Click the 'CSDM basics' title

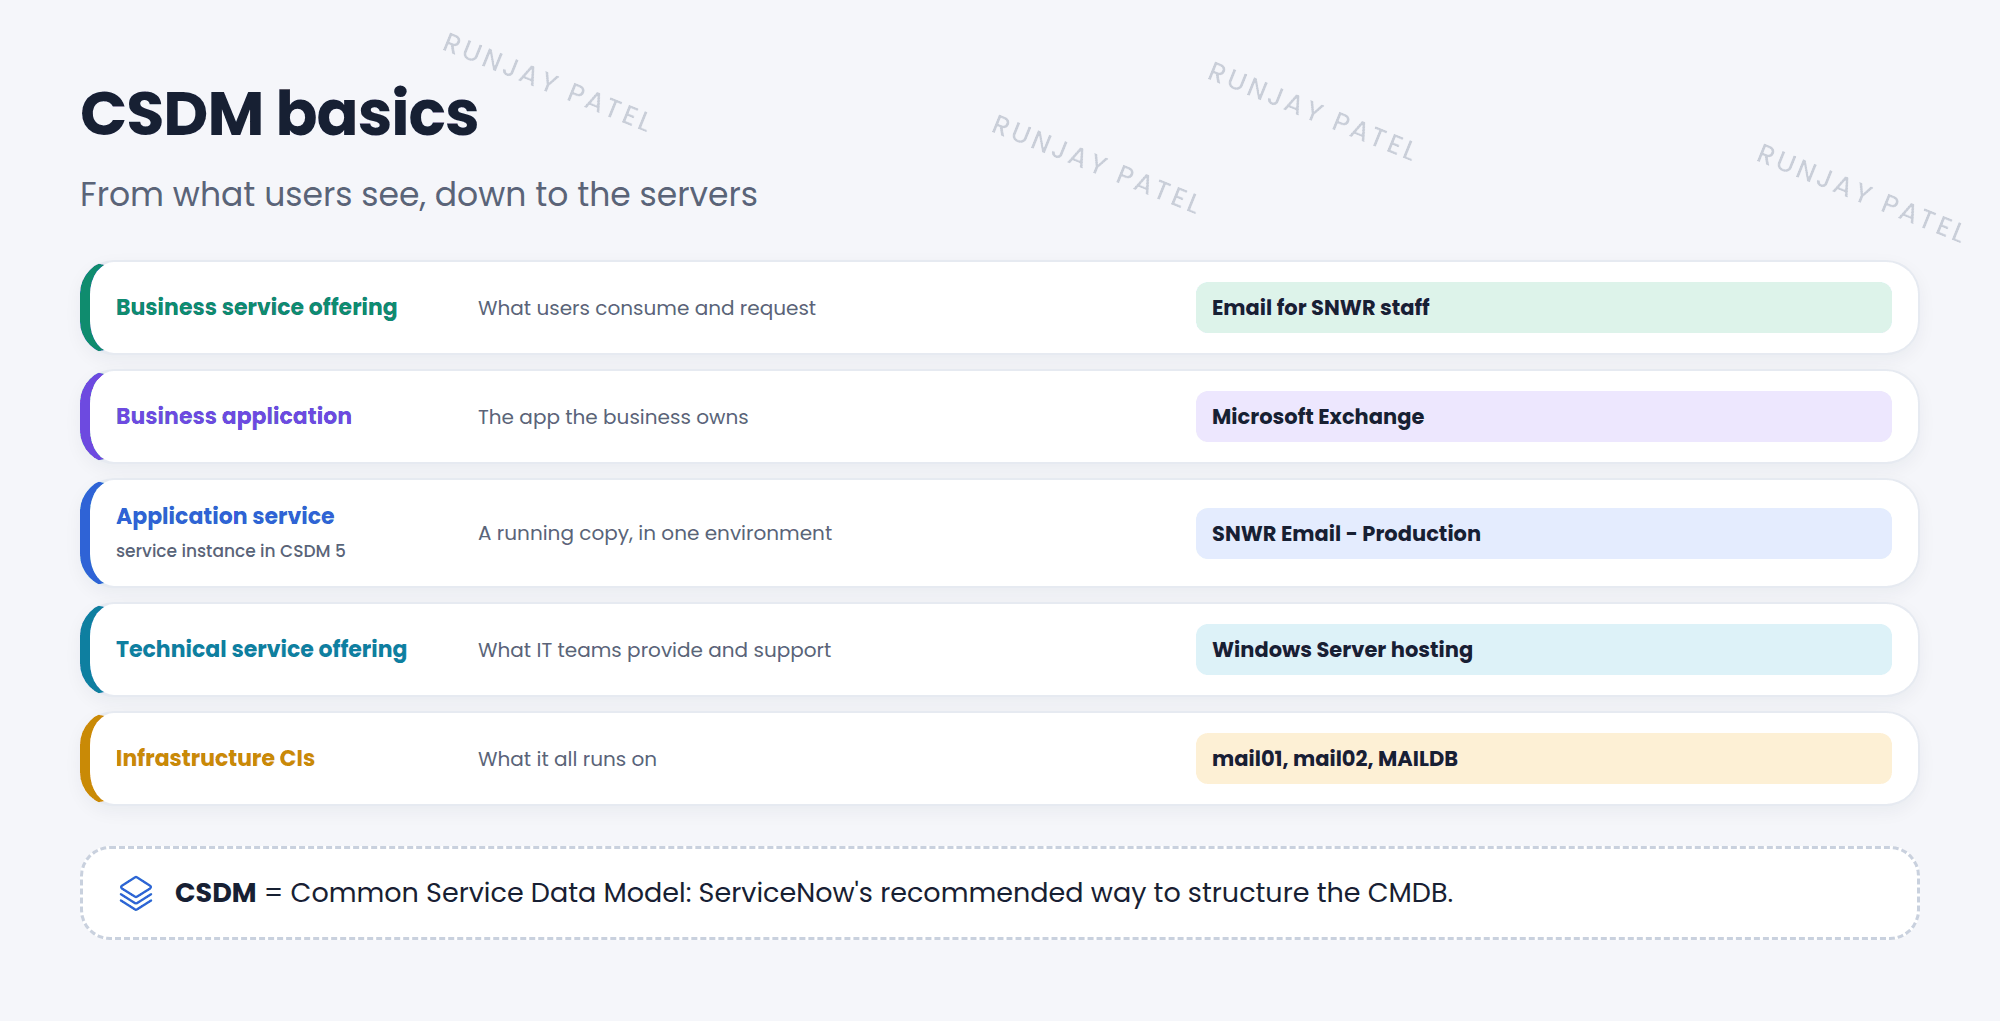(x=279, y=113)
